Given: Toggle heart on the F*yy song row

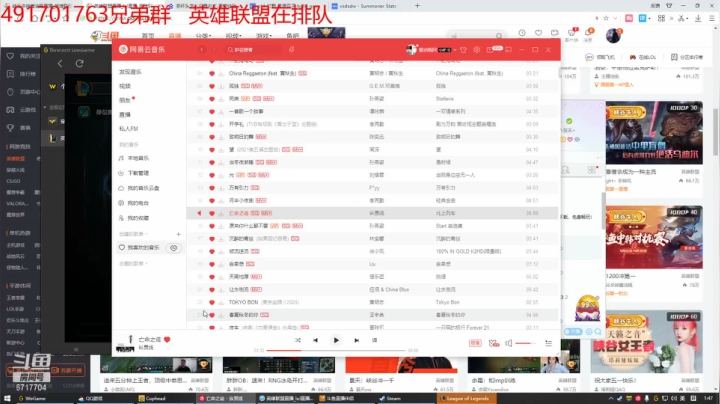Looking at the screenshot, I should click(212, 188).
